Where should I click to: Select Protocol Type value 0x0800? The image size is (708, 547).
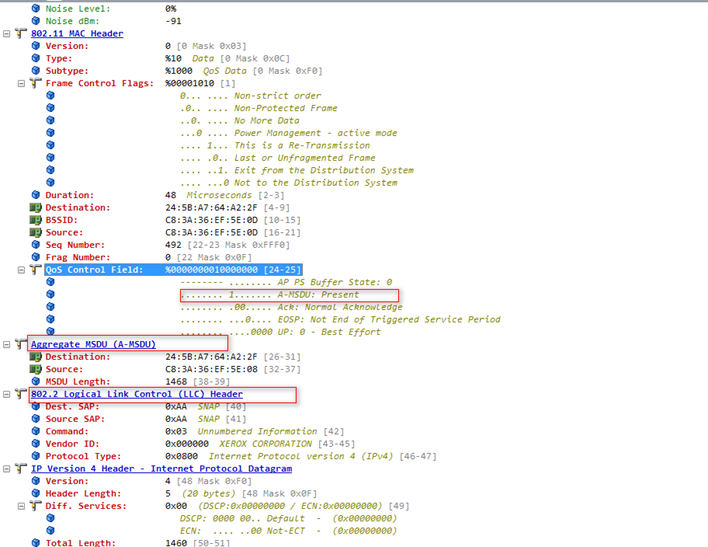(181, 456)
